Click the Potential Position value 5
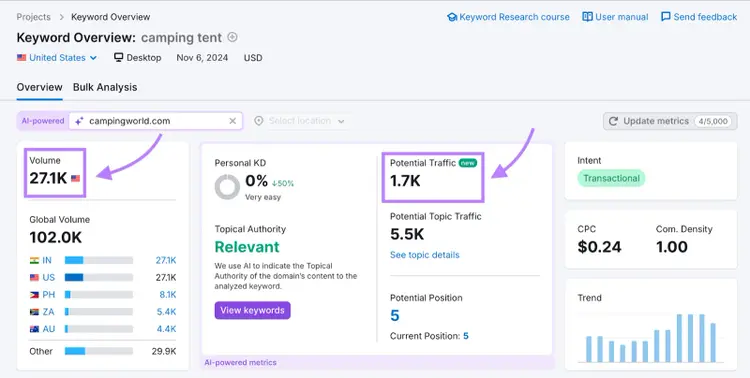Viewport: 750px width, 378px height. 395,316
